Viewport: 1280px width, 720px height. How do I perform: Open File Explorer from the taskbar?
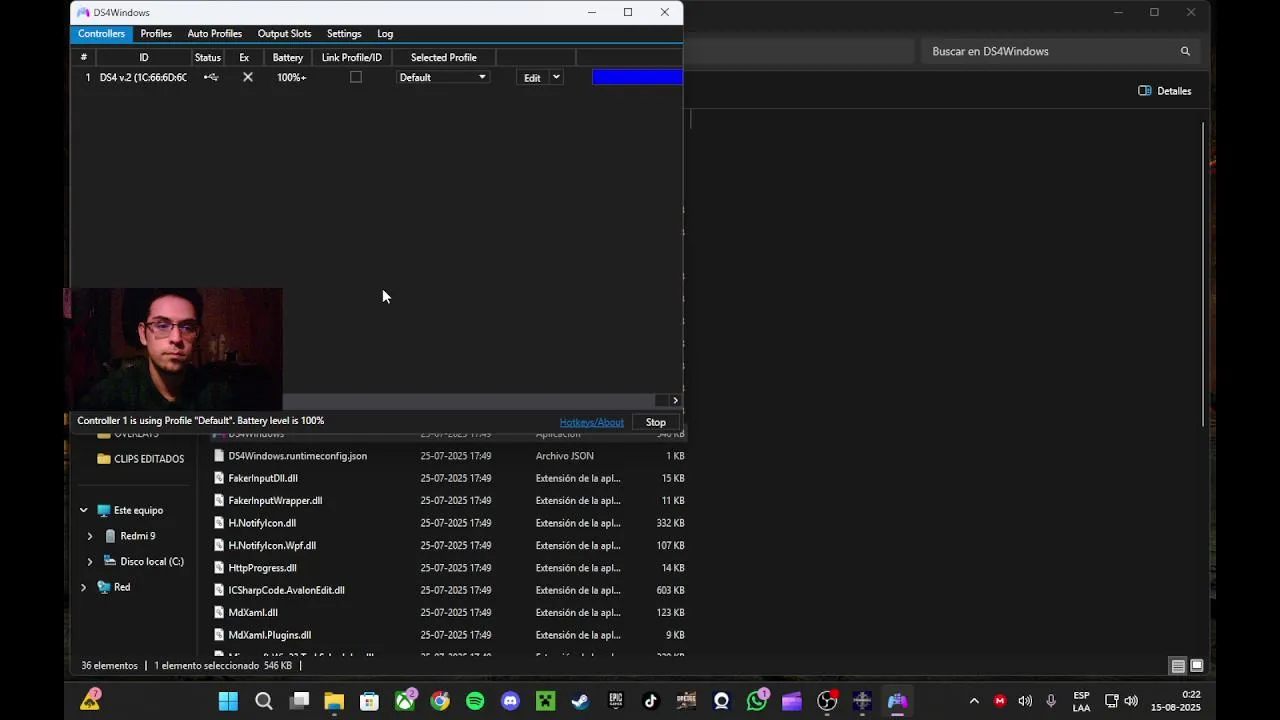tap(334, 701)
